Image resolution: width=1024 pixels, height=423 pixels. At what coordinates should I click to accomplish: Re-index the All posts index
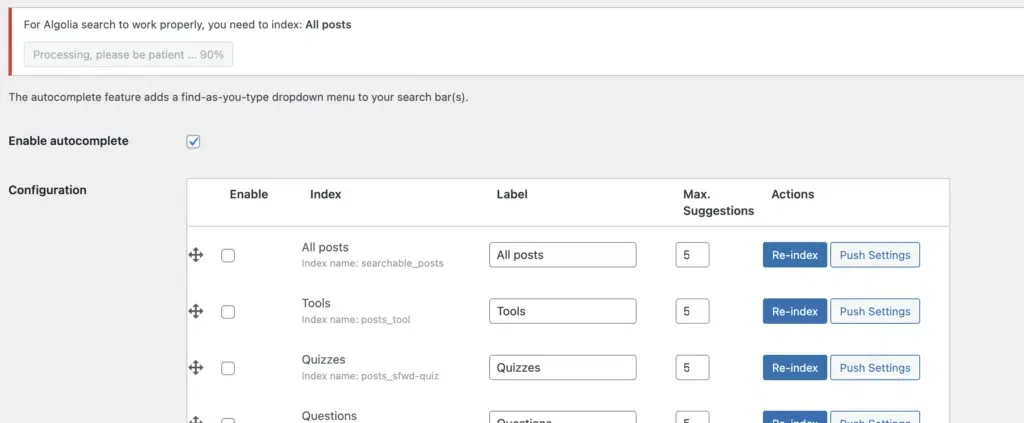pyautogui.click(x=795, y=255)
